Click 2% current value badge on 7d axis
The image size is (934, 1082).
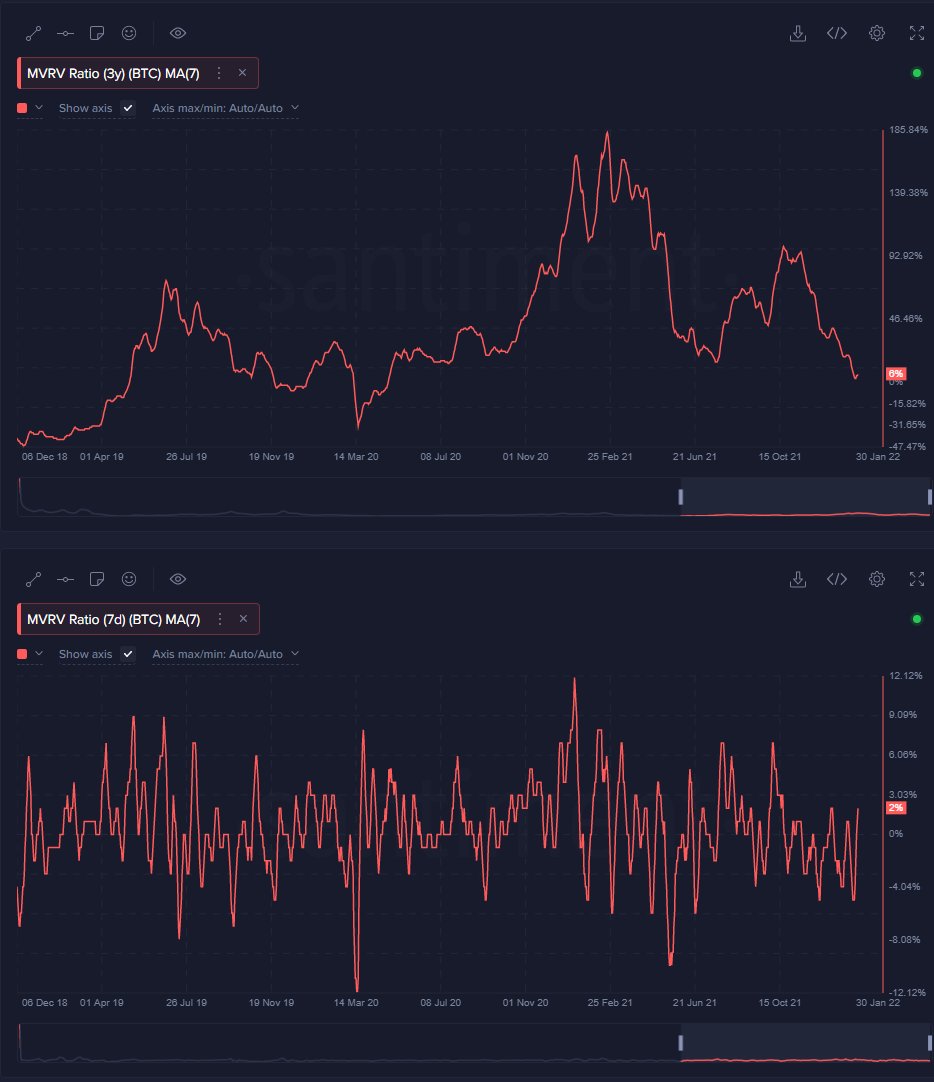tap(895, 807)
